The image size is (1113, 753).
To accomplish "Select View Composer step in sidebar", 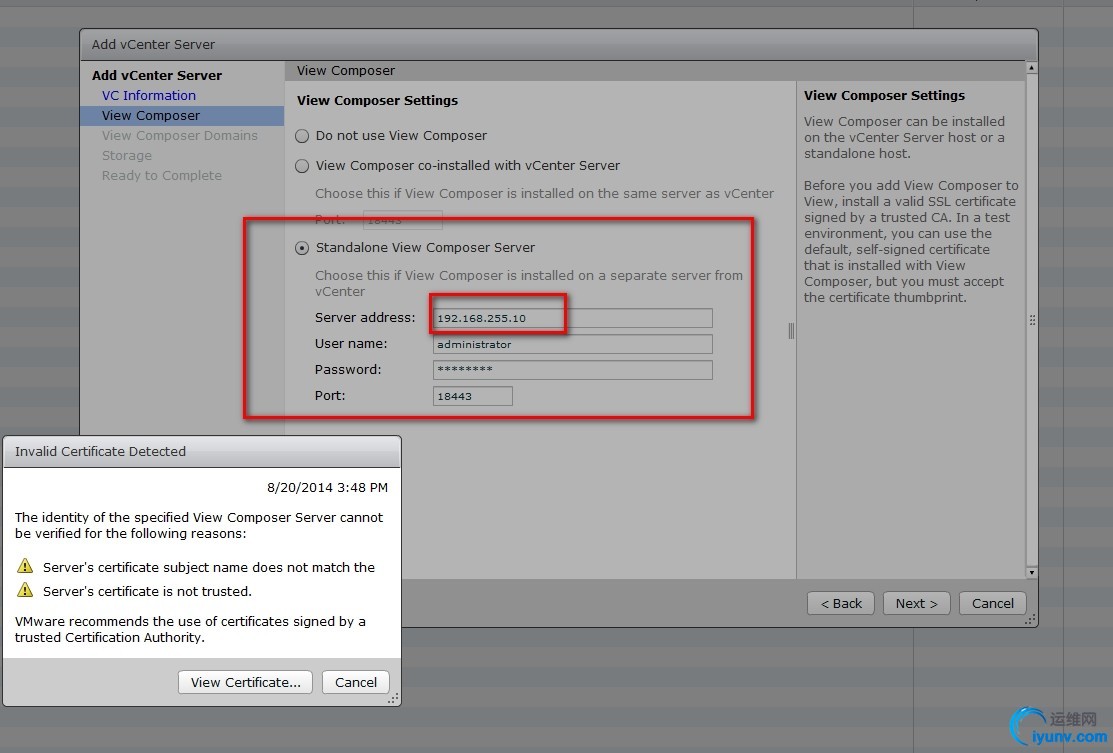I will (182, 116).
